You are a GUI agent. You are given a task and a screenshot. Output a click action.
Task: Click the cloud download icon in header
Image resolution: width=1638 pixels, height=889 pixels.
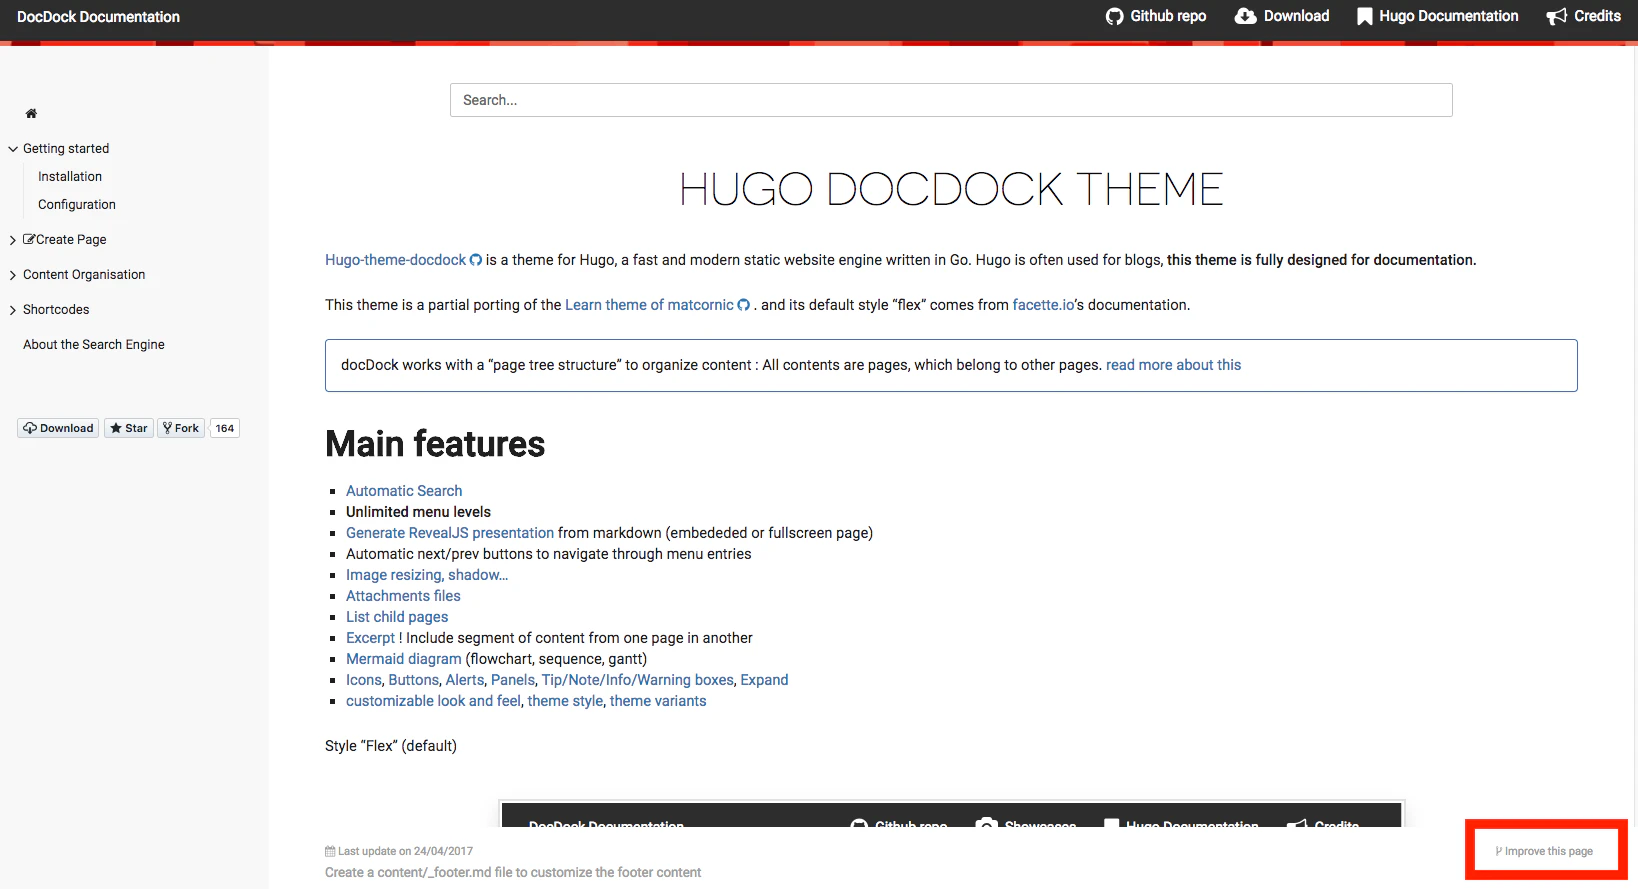point(1245,16)
